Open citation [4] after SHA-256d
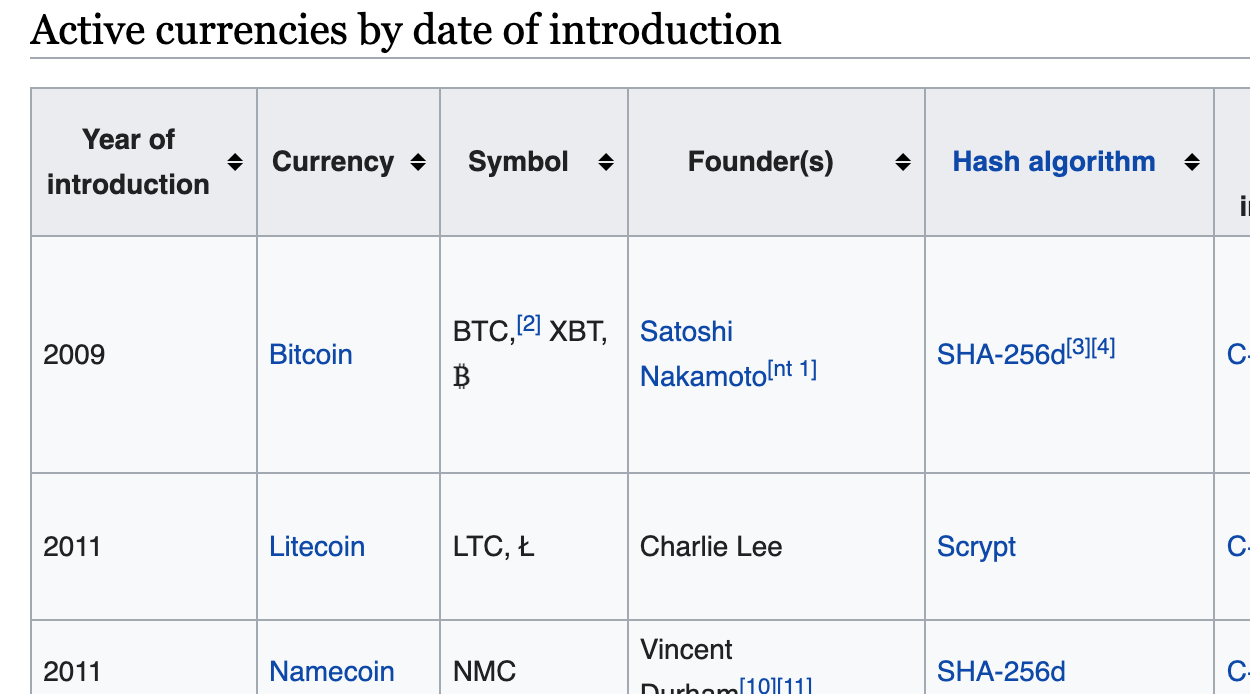The width and height of the screenshot is (1250, 694). coord(1103,348)
